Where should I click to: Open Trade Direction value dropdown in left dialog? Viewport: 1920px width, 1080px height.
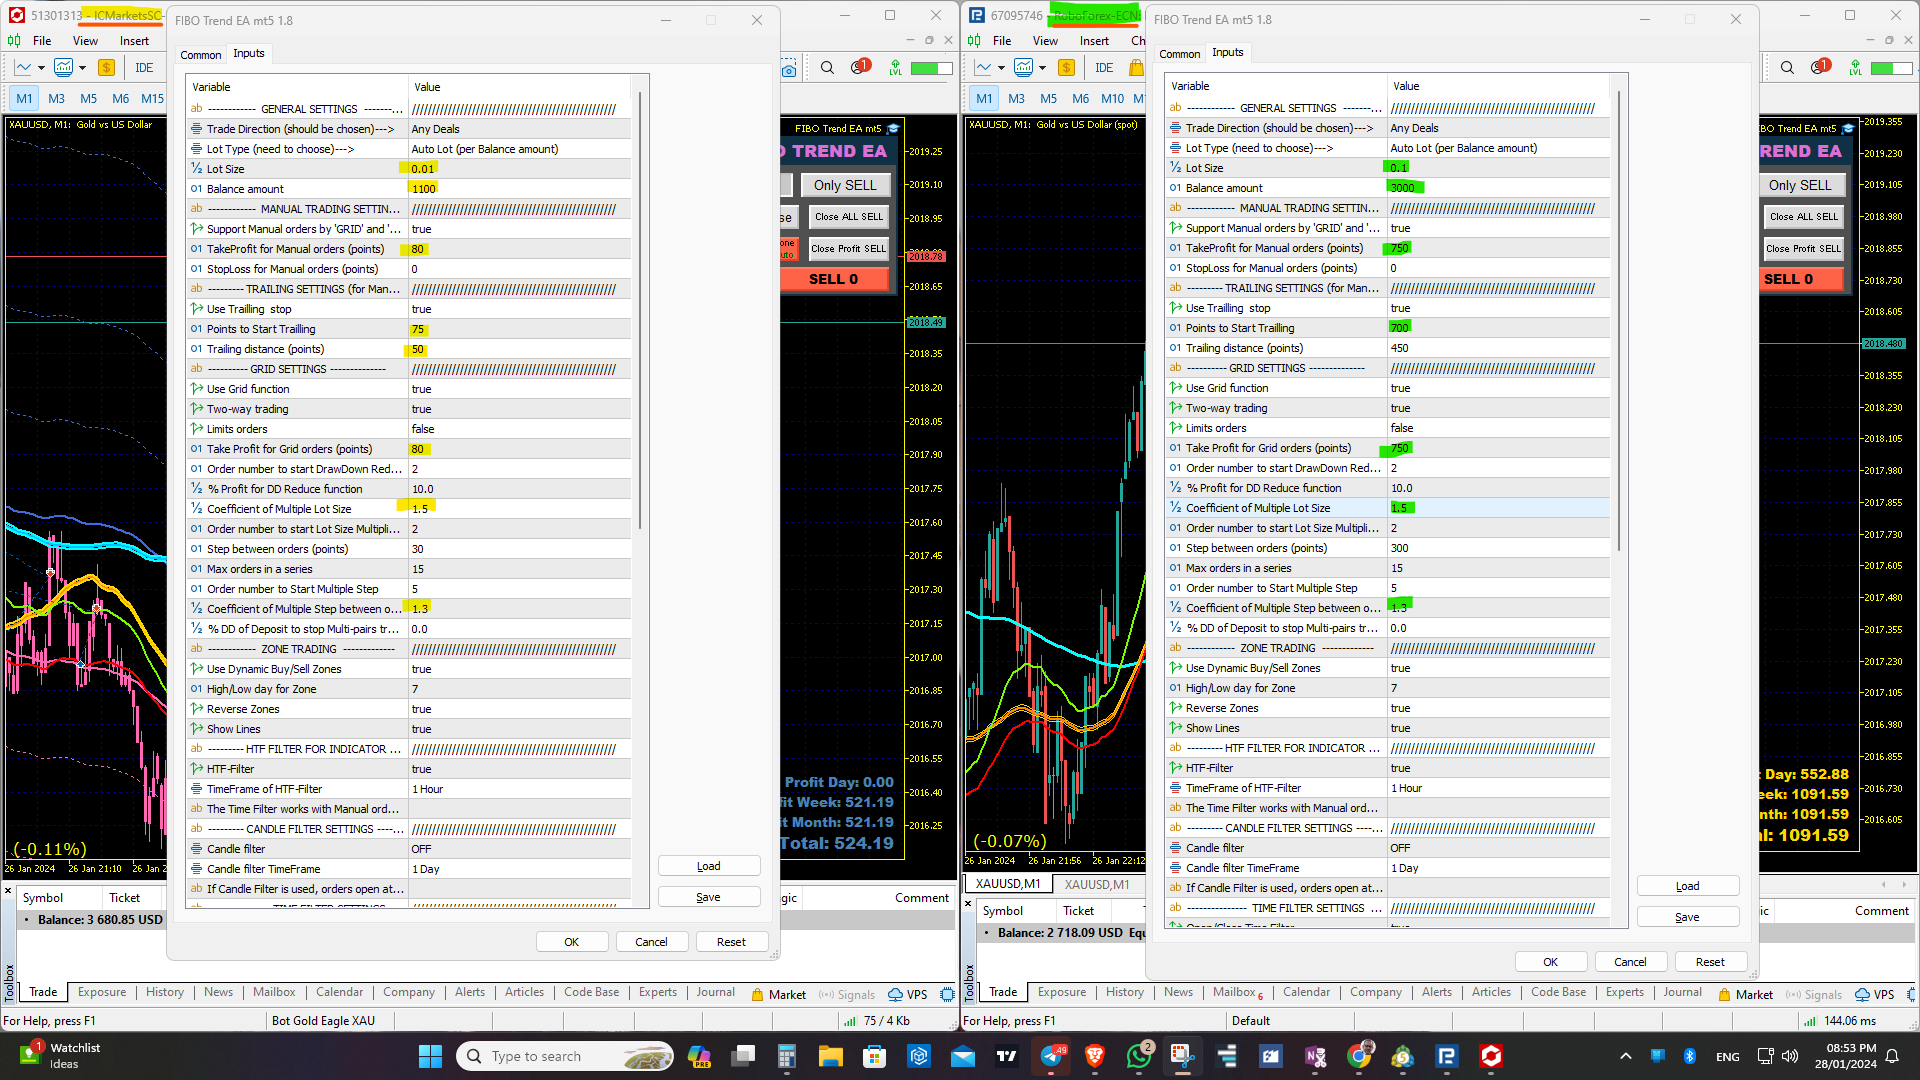(520, 129)
